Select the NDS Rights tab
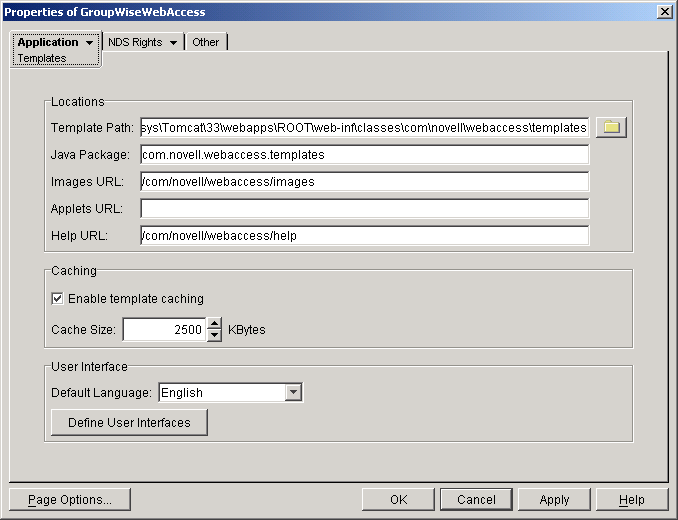Screen dimensions: 678x520 (134, 42)
